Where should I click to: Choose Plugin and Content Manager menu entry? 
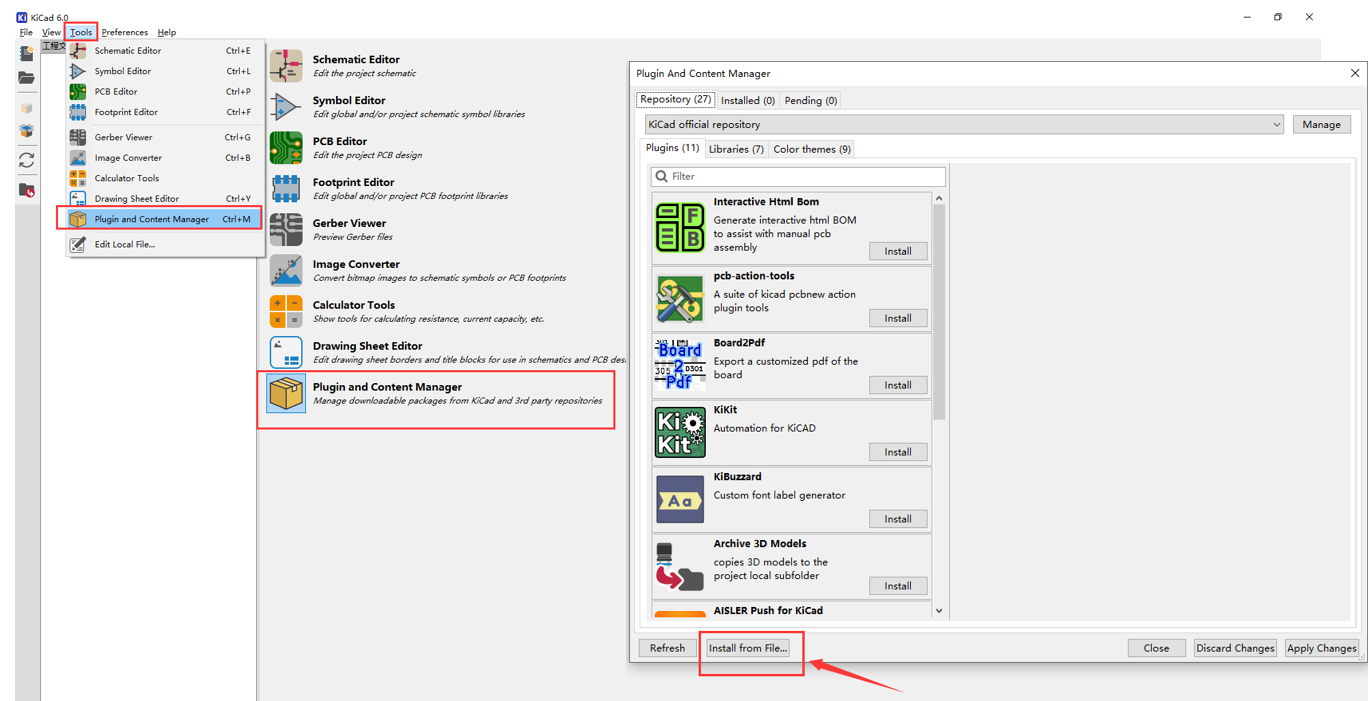coord(152,219)
